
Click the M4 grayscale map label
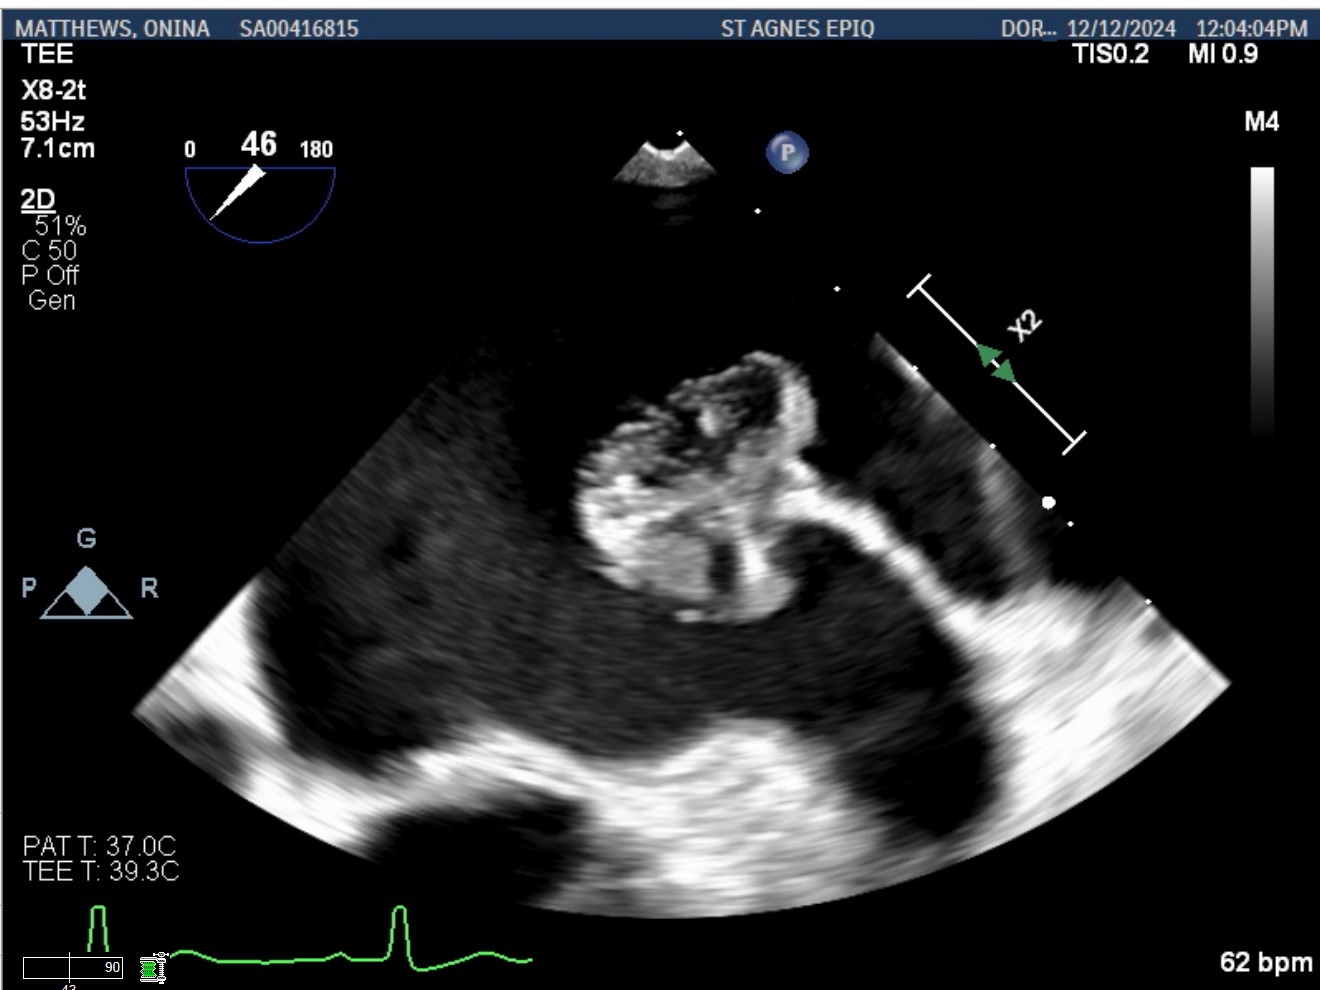[x=1261, y=122]
